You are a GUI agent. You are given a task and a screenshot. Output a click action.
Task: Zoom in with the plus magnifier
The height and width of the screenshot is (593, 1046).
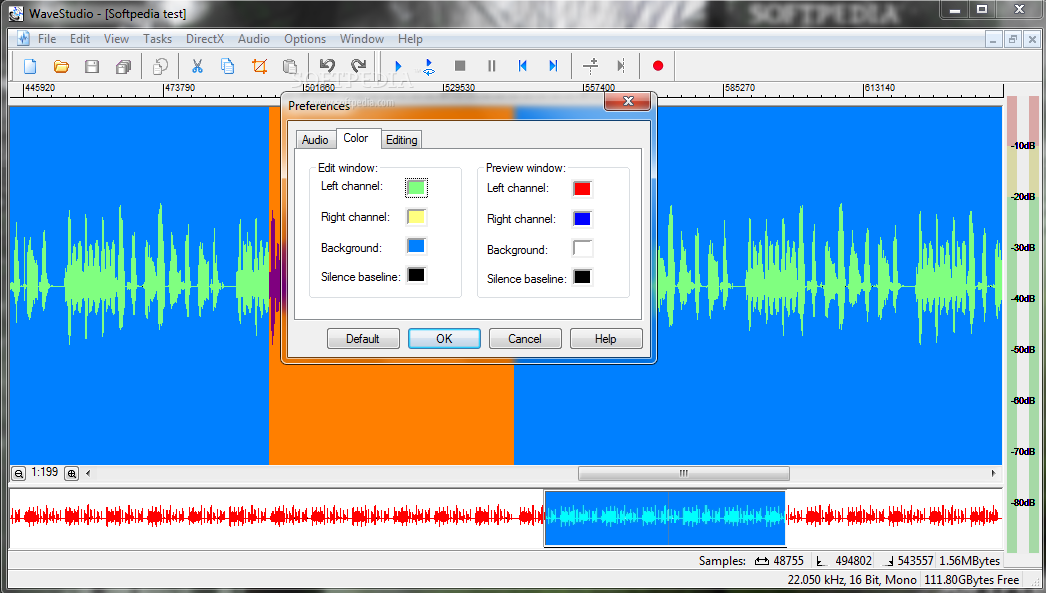pos(71,474)
